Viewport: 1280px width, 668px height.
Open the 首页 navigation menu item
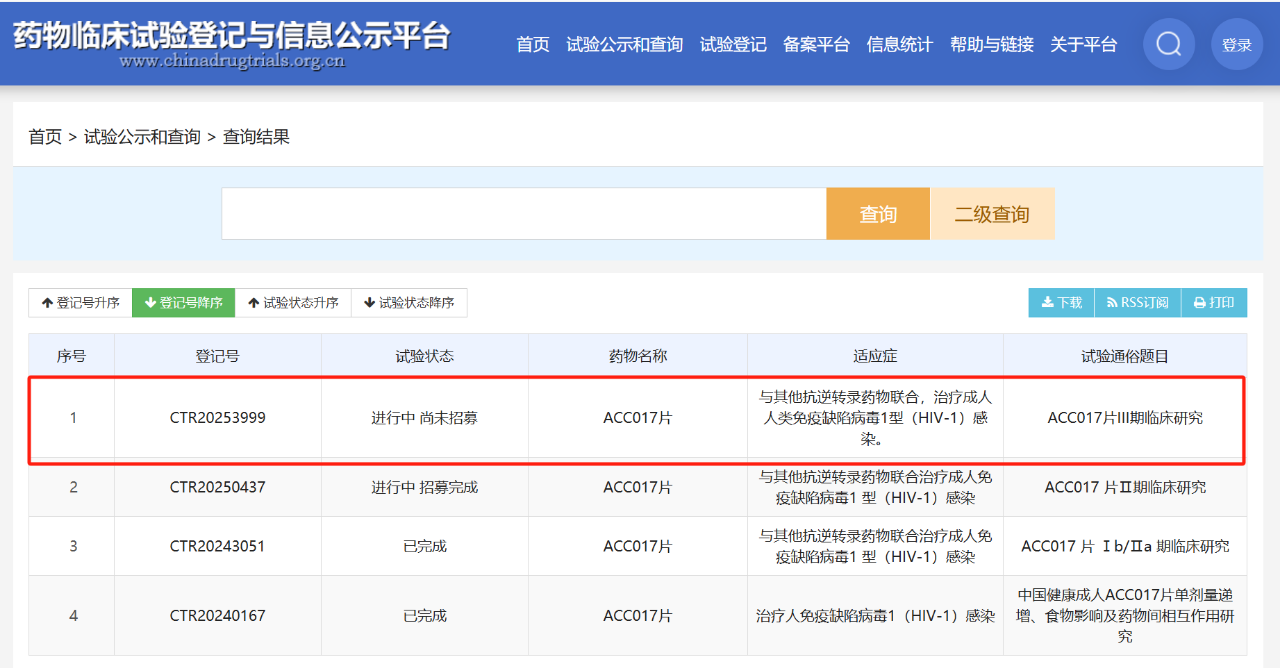tap(532, 44)
